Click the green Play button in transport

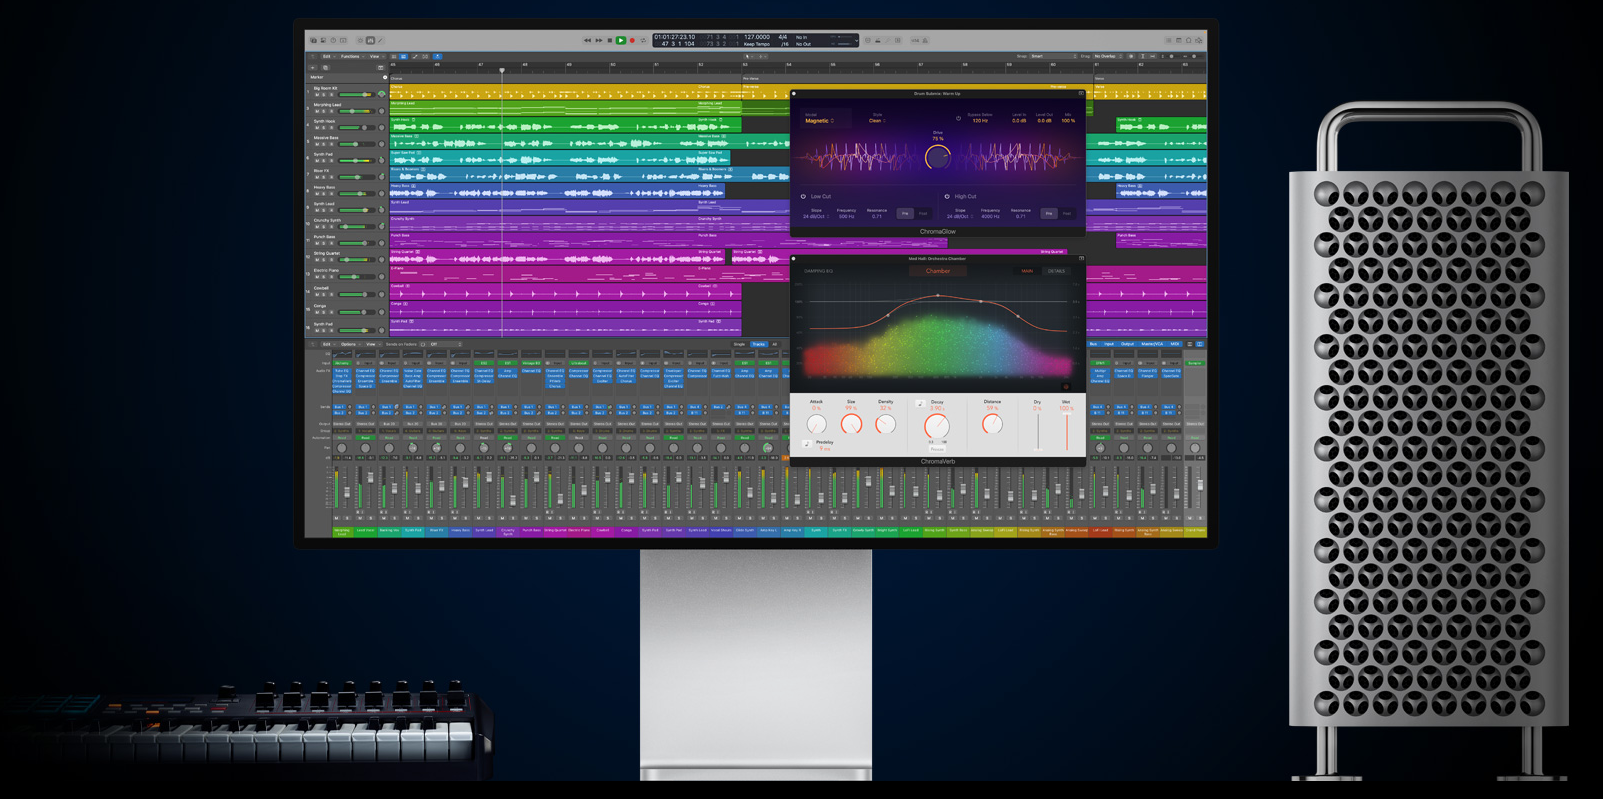(621, 41)
